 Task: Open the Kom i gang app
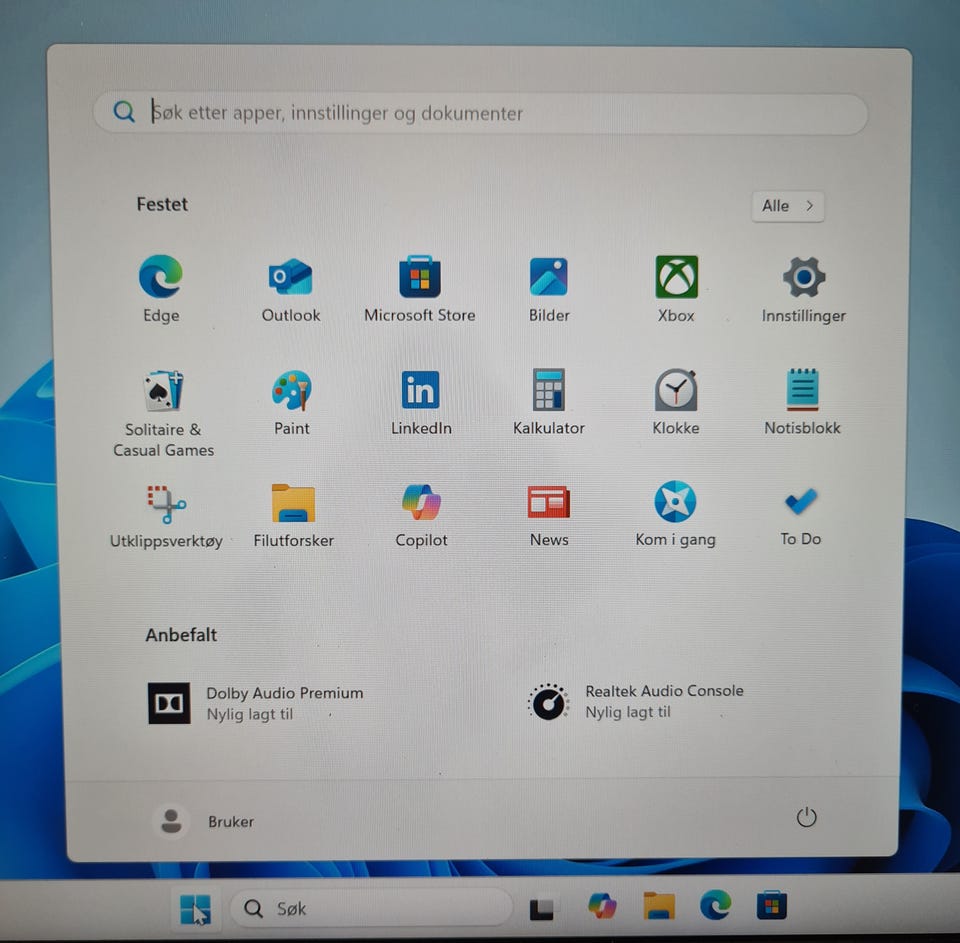click(675, 514)
